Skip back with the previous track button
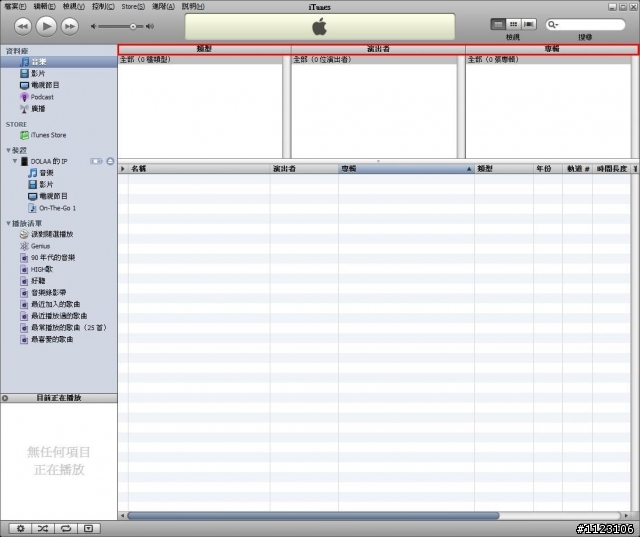 (23, 27)
